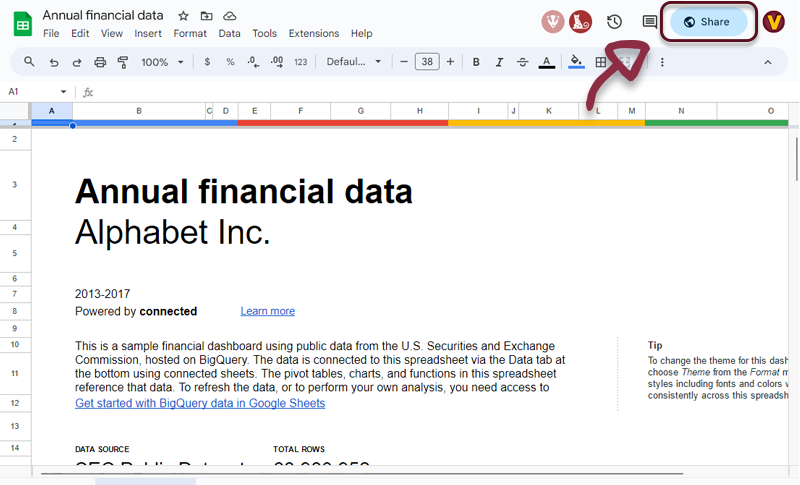This screenshot has width=800, height=485.
Task: Open the fill color picker
Action: coord(576,62)
